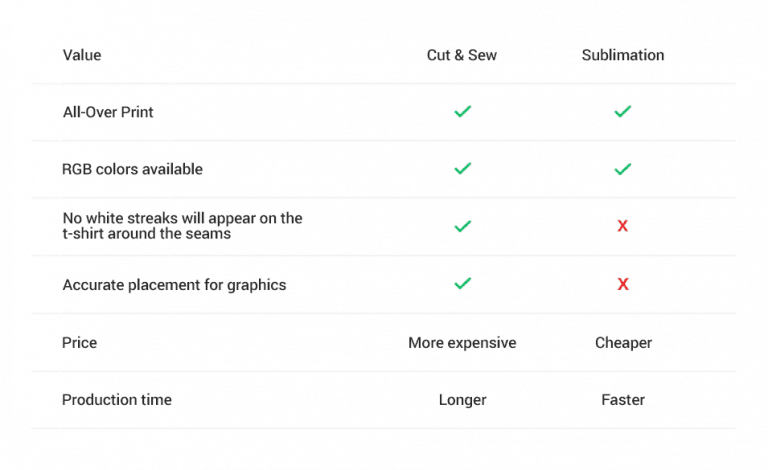Click the Cheaper price cell

click(x=622, y=342)
